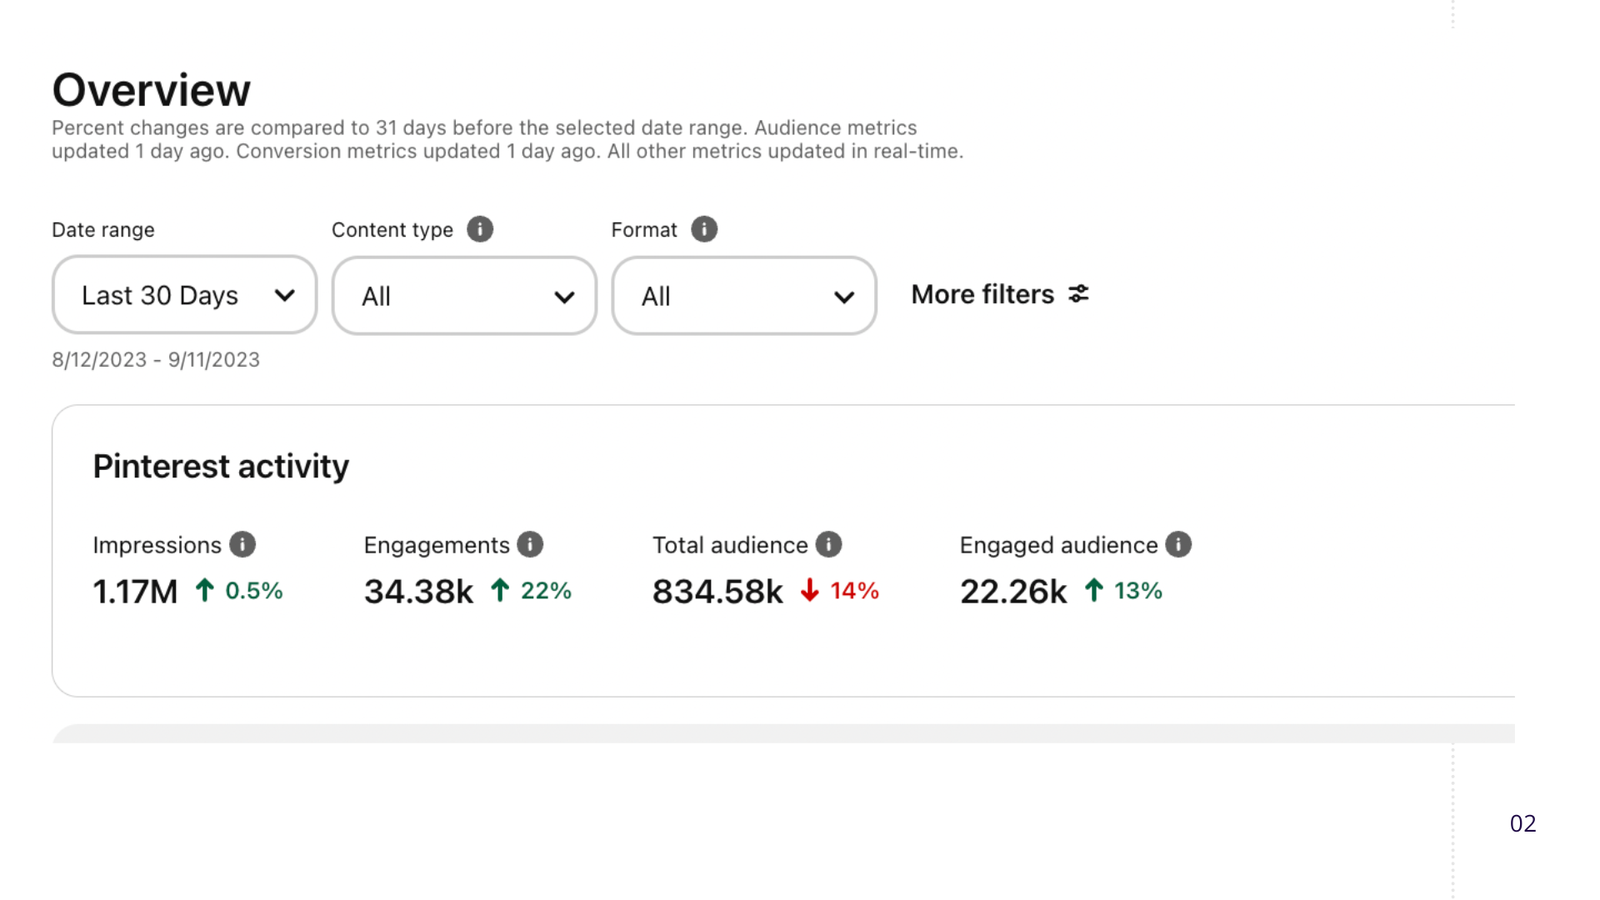Open the Format All dropdown
This screenshot has width=1600, height=900.
pyautogui.click(x=744, y=296)
